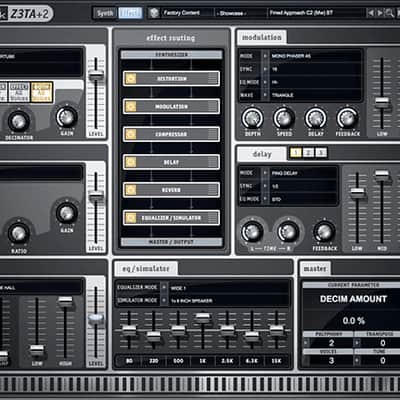Open the Equalizer Mode dropdown arrow
The height and width of the screenshot is (400, 400).
point(164,287)
